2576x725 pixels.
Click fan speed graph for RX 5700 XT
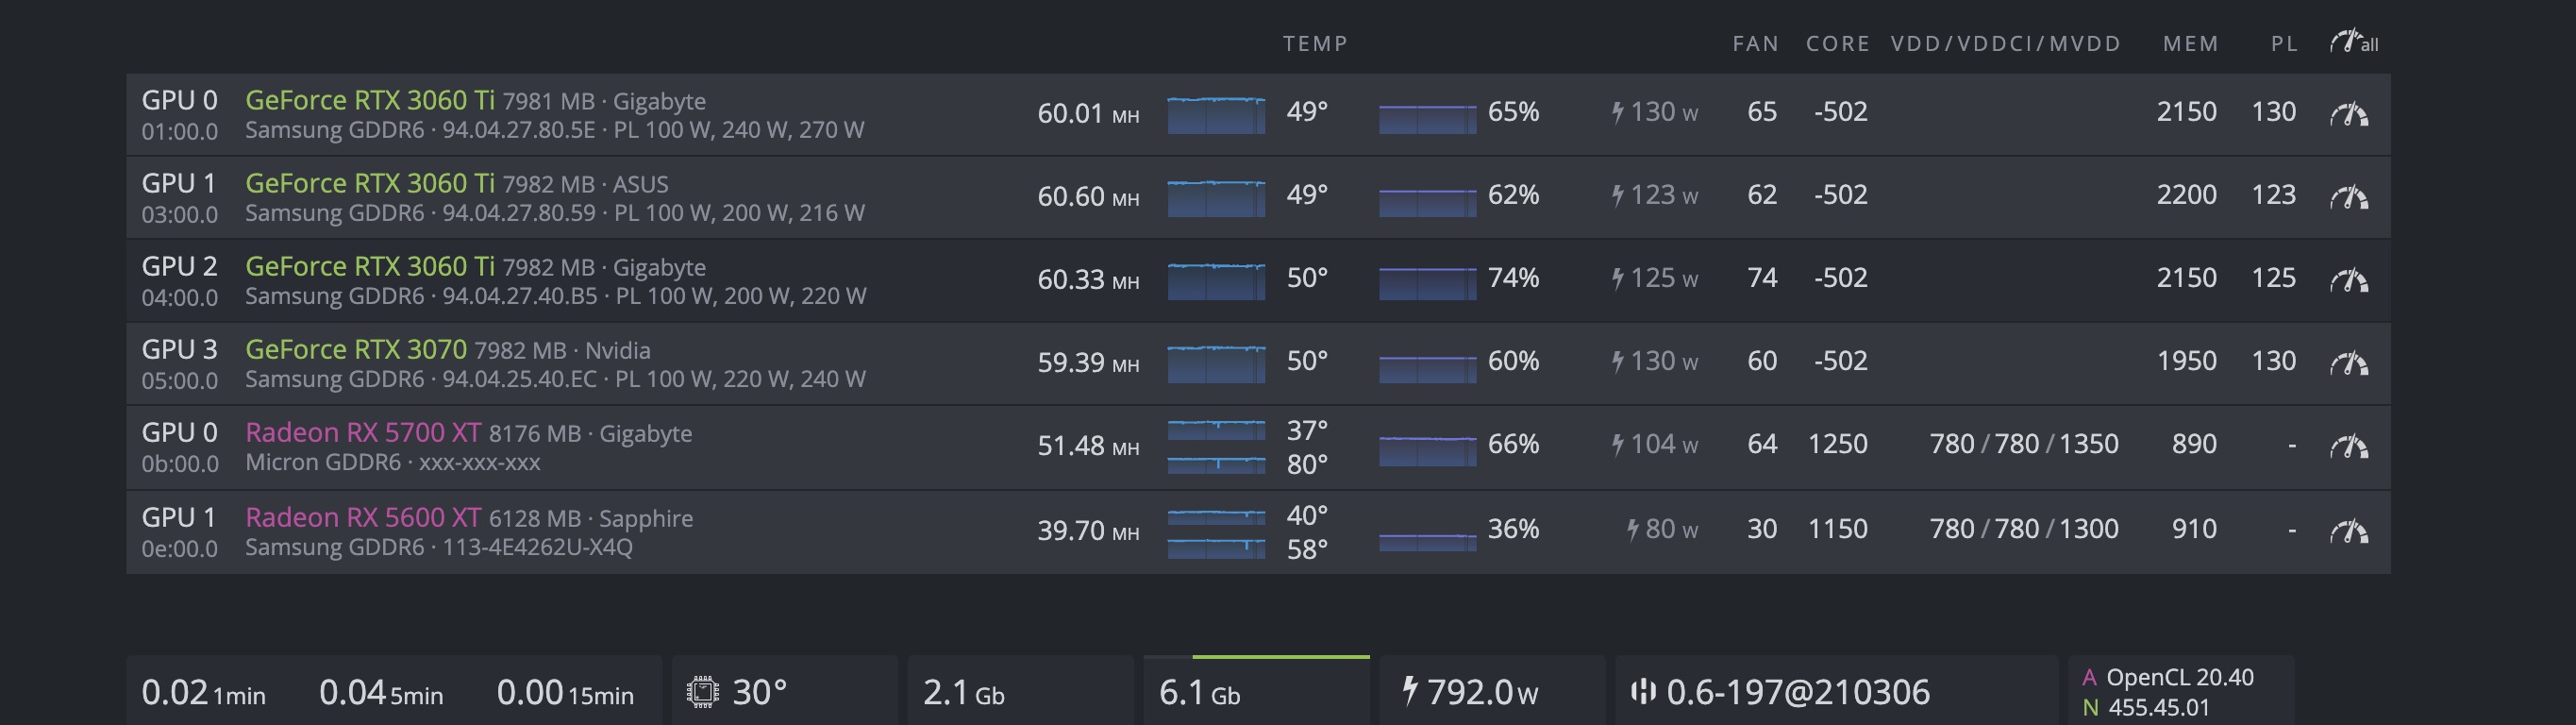1427,450
